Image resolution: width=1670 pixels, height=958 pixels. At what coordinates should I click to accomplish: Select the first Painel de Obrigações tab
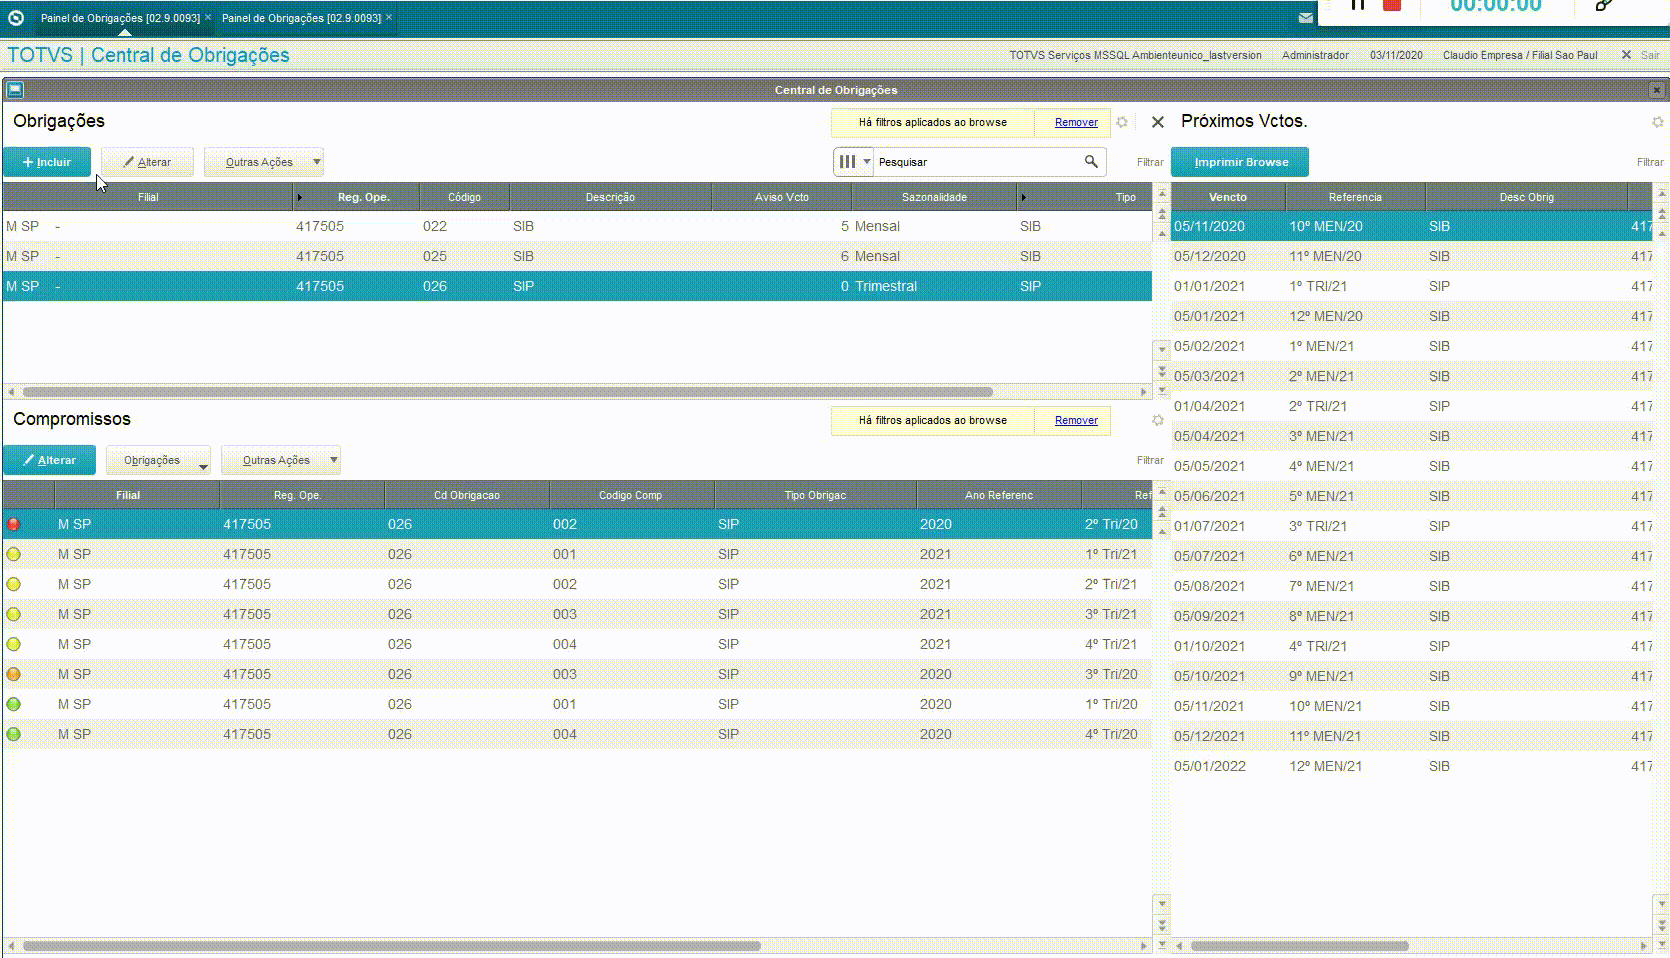(120, 18)
